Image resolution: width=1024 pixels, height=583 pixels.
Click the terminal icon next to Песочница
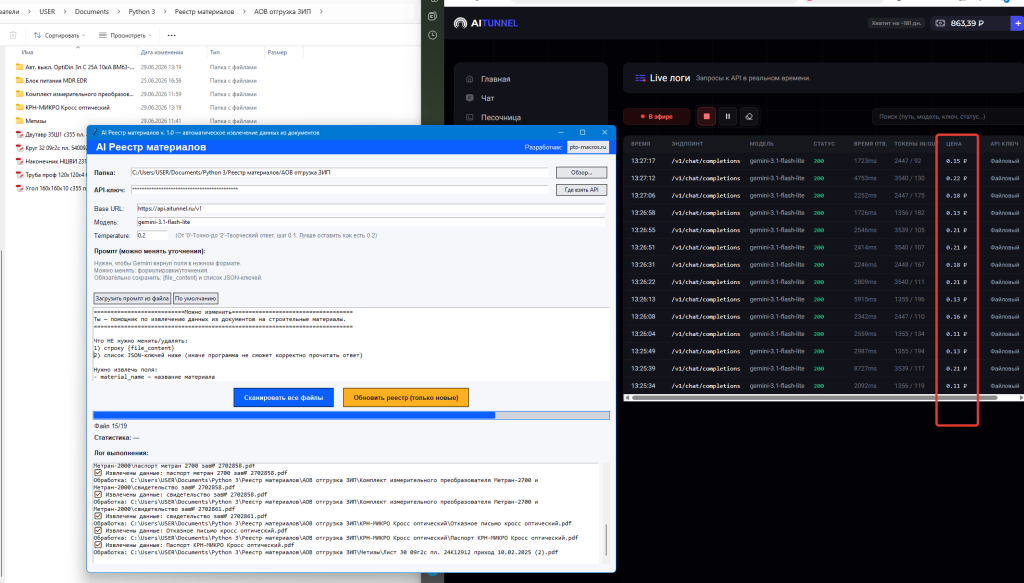(470, 118)
